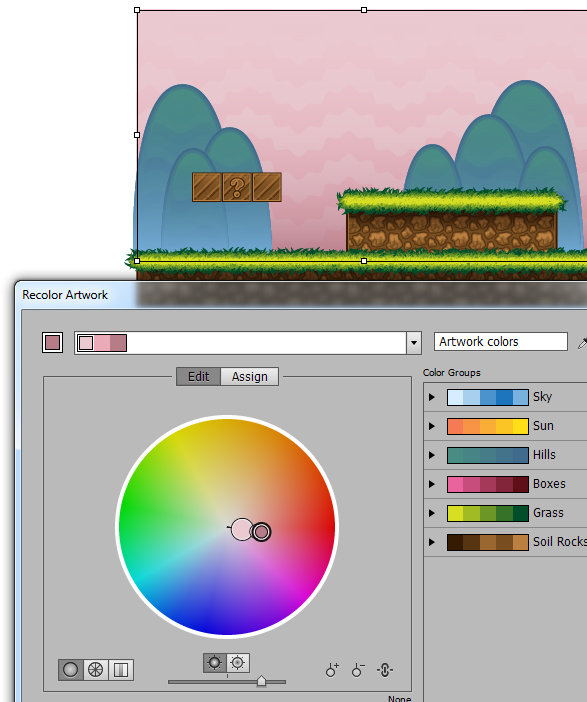The height and width of the screenshot is (702, 587).
Task: Select the Sky color group swatches
Action: click(x=488, y=397)
